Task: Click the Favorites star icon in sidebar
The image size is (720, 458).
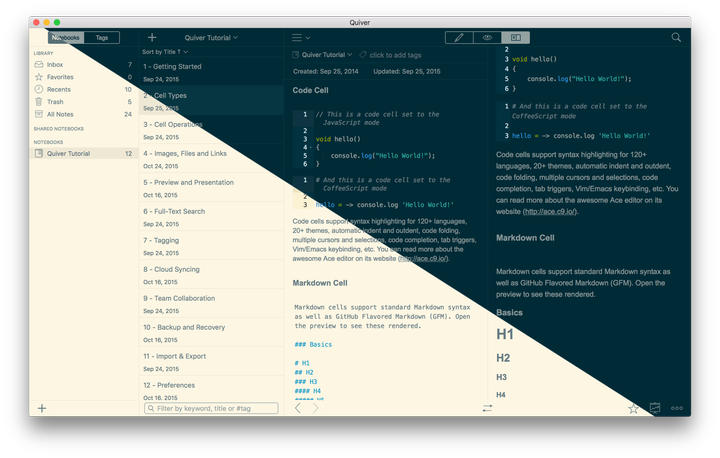Action: [x=39, y=77]
